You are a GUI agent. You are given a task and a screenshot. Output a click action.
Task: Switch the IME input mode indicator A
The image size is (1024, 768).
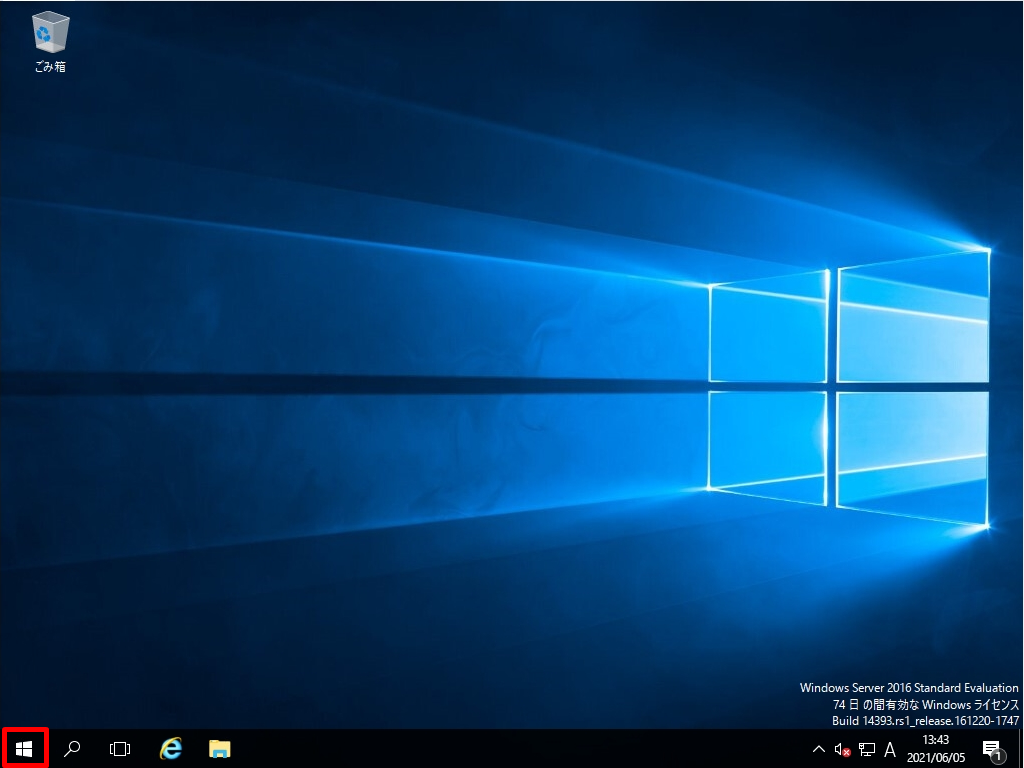pyautogui.click(x=889, y=749)
